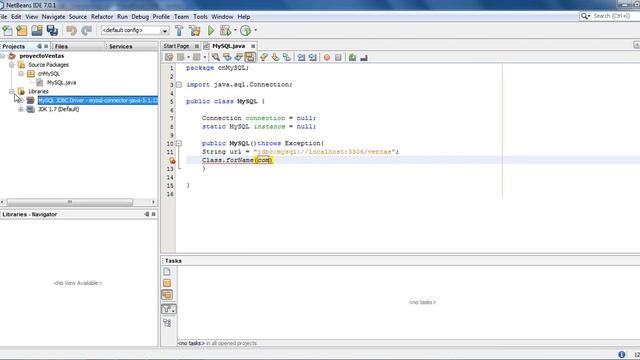Click the Previous Bookmark editor icon
The image size is (640, 360).
pos(264,58)
